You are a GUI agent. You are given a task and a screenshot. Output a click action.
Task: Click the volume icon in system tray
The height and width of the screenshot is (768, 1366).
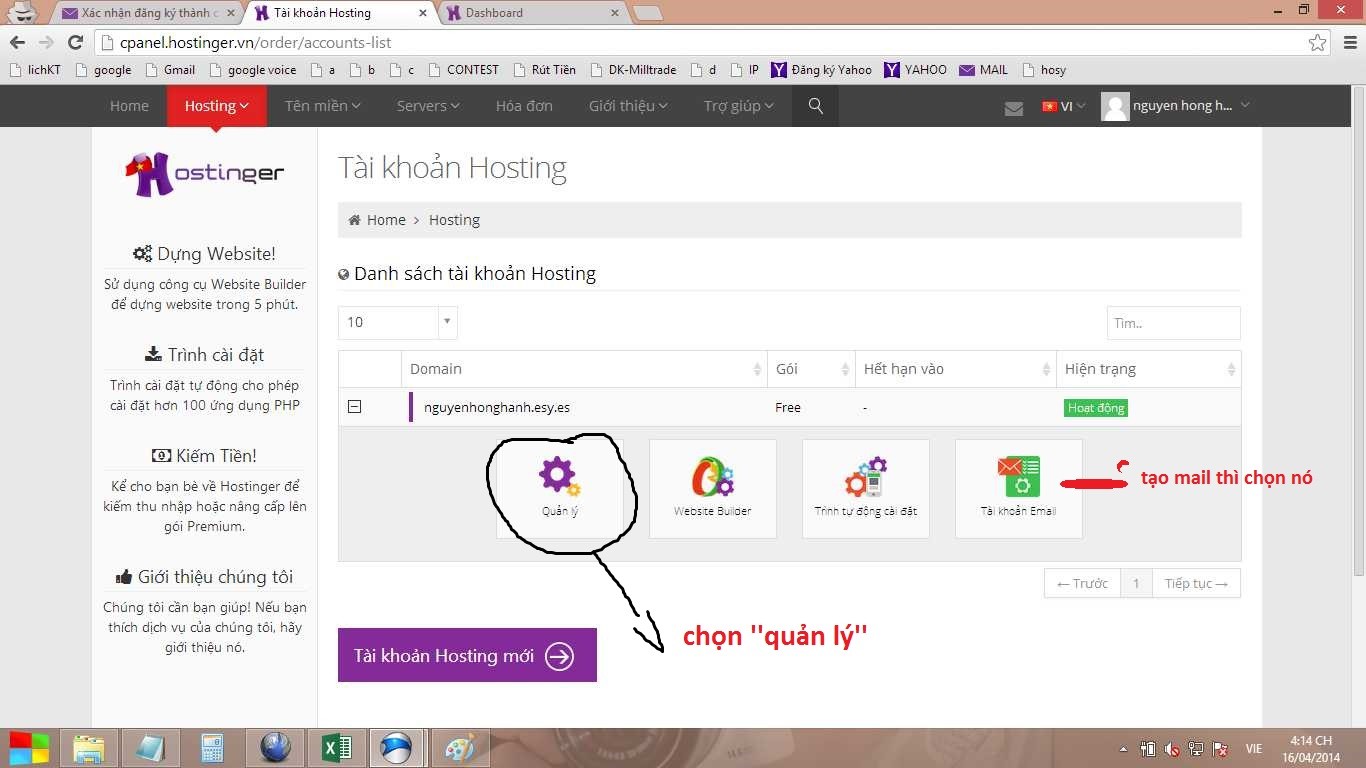(x=1171, y=748)
